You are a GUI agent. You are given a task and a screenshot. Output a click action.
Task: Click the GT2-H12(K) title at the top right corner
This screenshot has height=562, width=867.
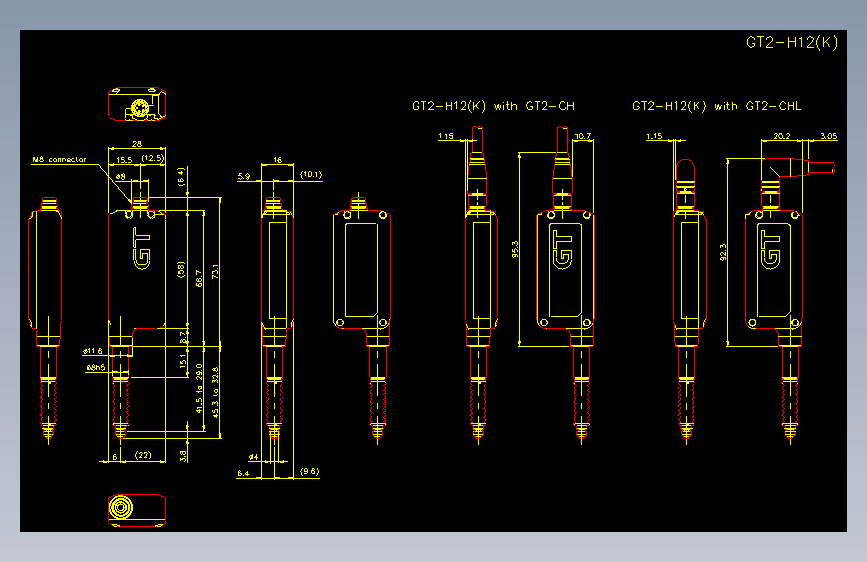(792, 43)
